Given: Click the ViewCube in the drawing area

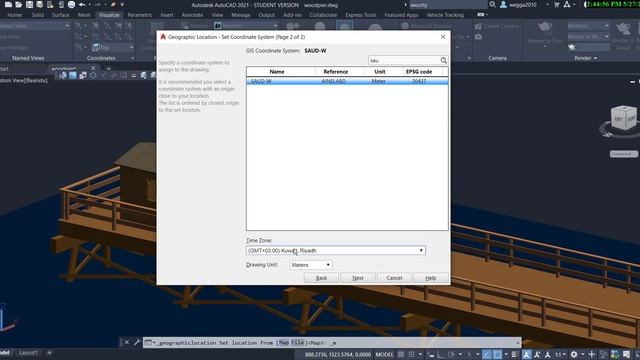Looking at the screenshot, I should coord(623,118).
